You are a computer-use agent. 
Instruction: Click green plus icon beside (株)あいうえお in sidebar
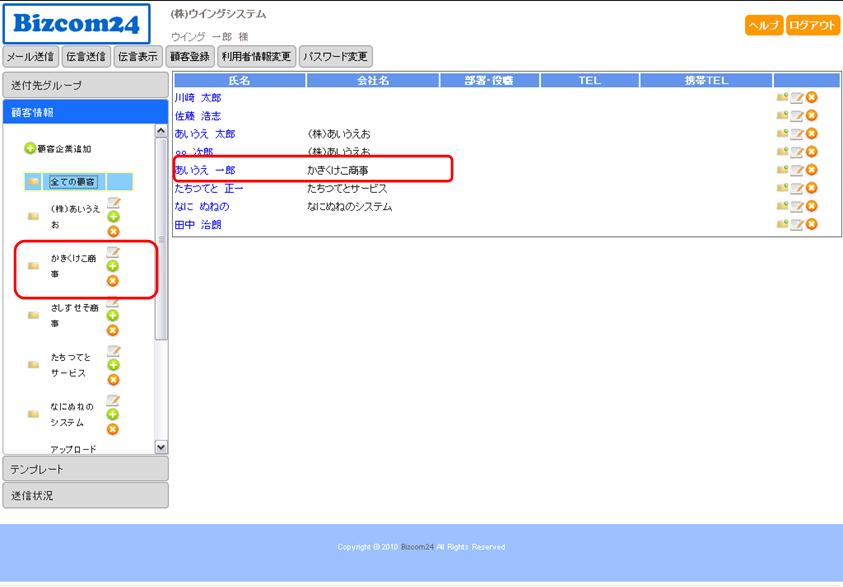tap(113, 217)
